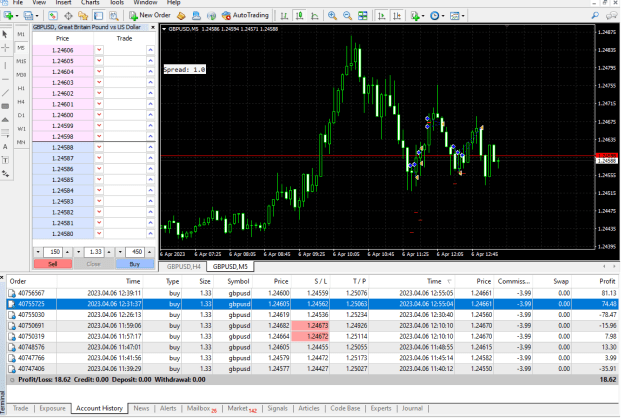This screenshot has width=625, height=418.
Task: Open the chat bubbles icon
Action: point(611,16)
